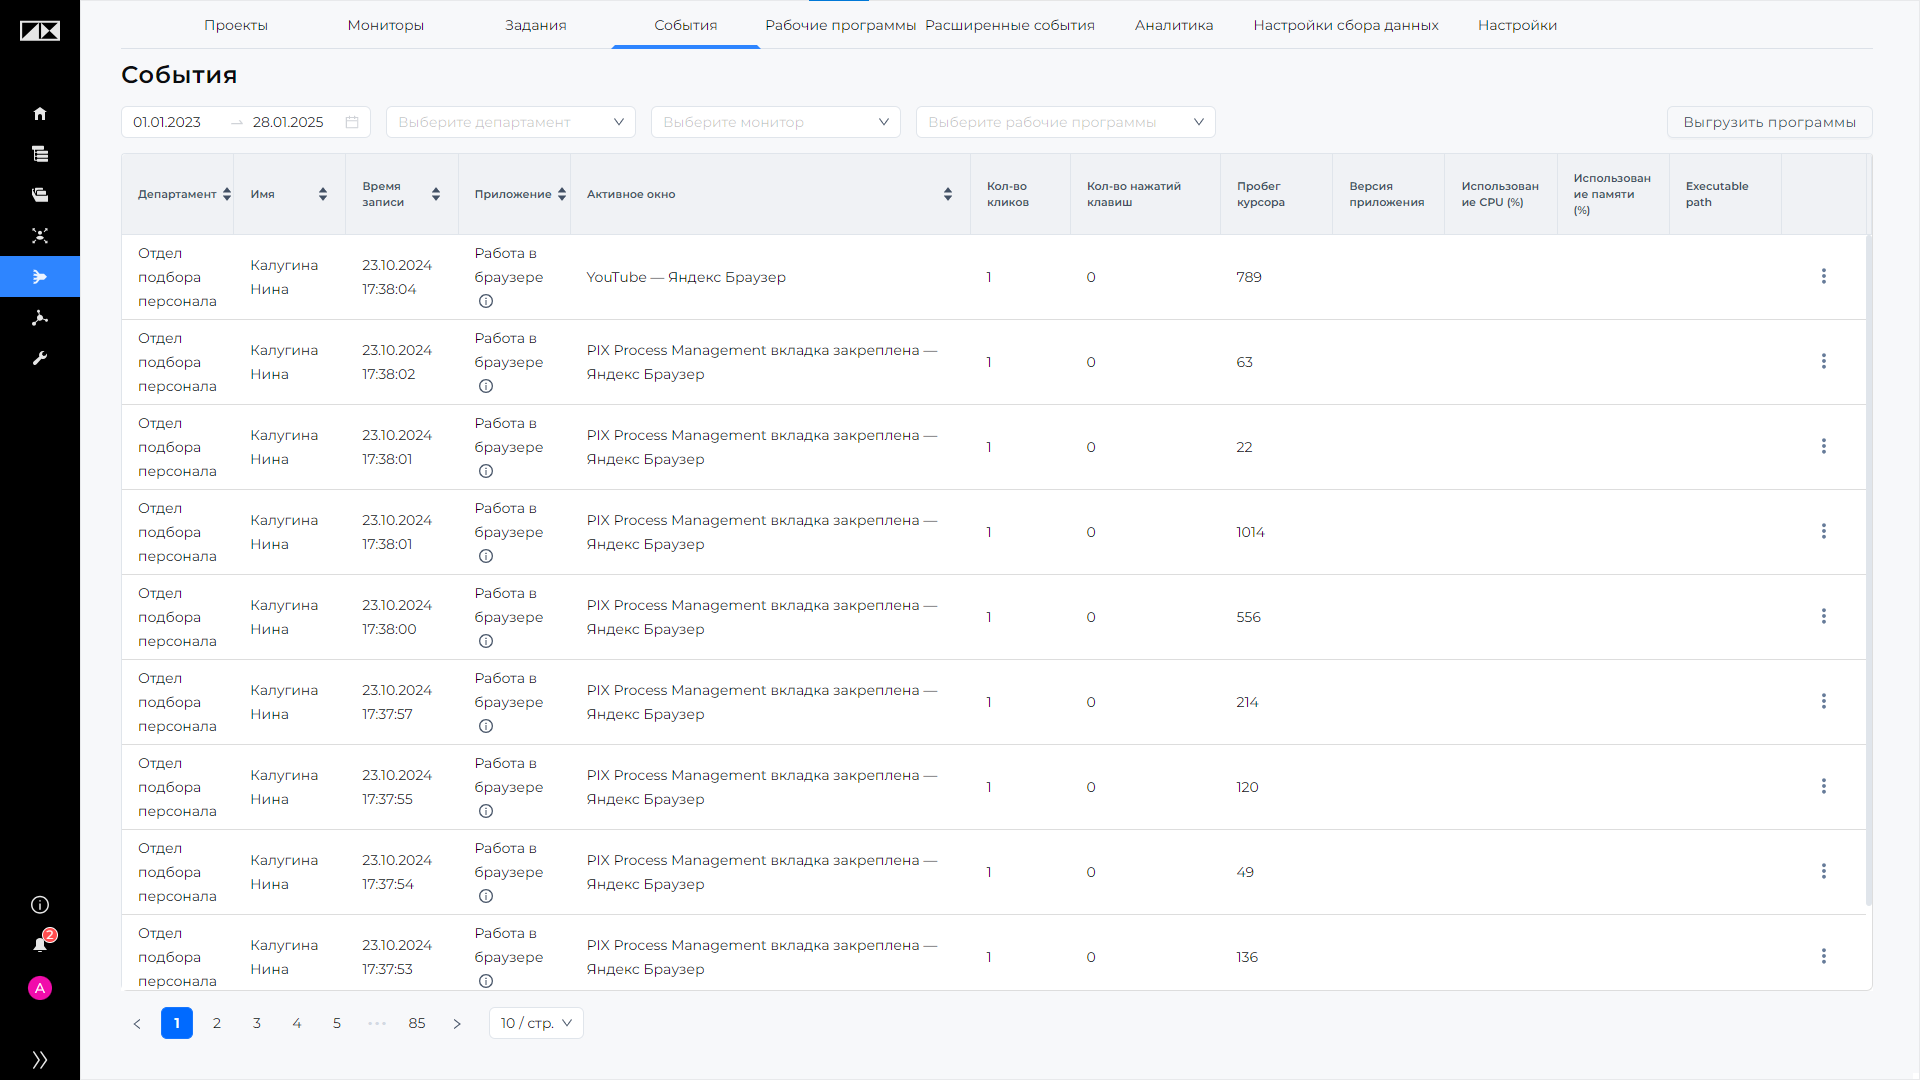
Task: Go to page 2
Action: (x=217, y=1023)
